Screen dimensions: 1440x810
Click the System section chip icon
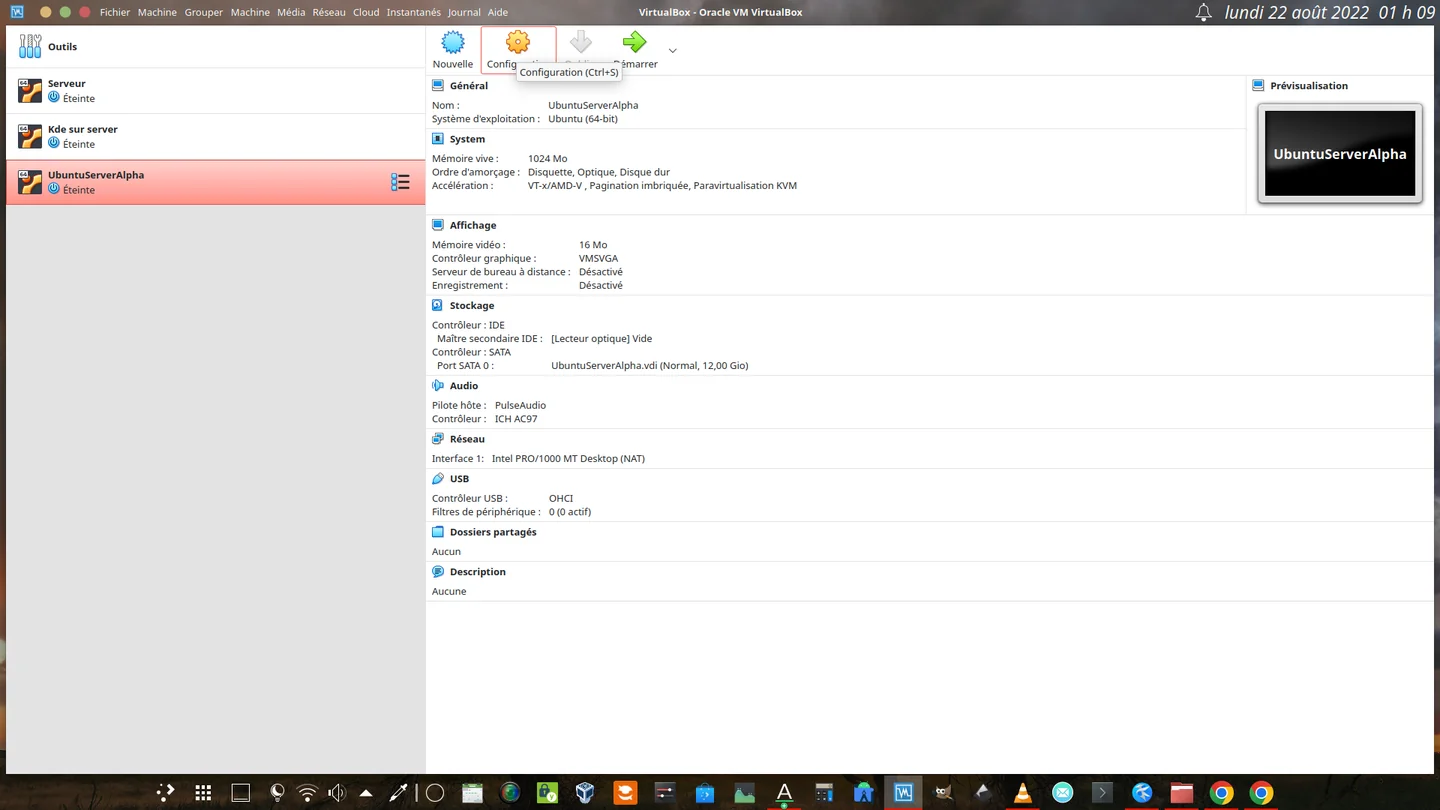[x=438, y=139]
